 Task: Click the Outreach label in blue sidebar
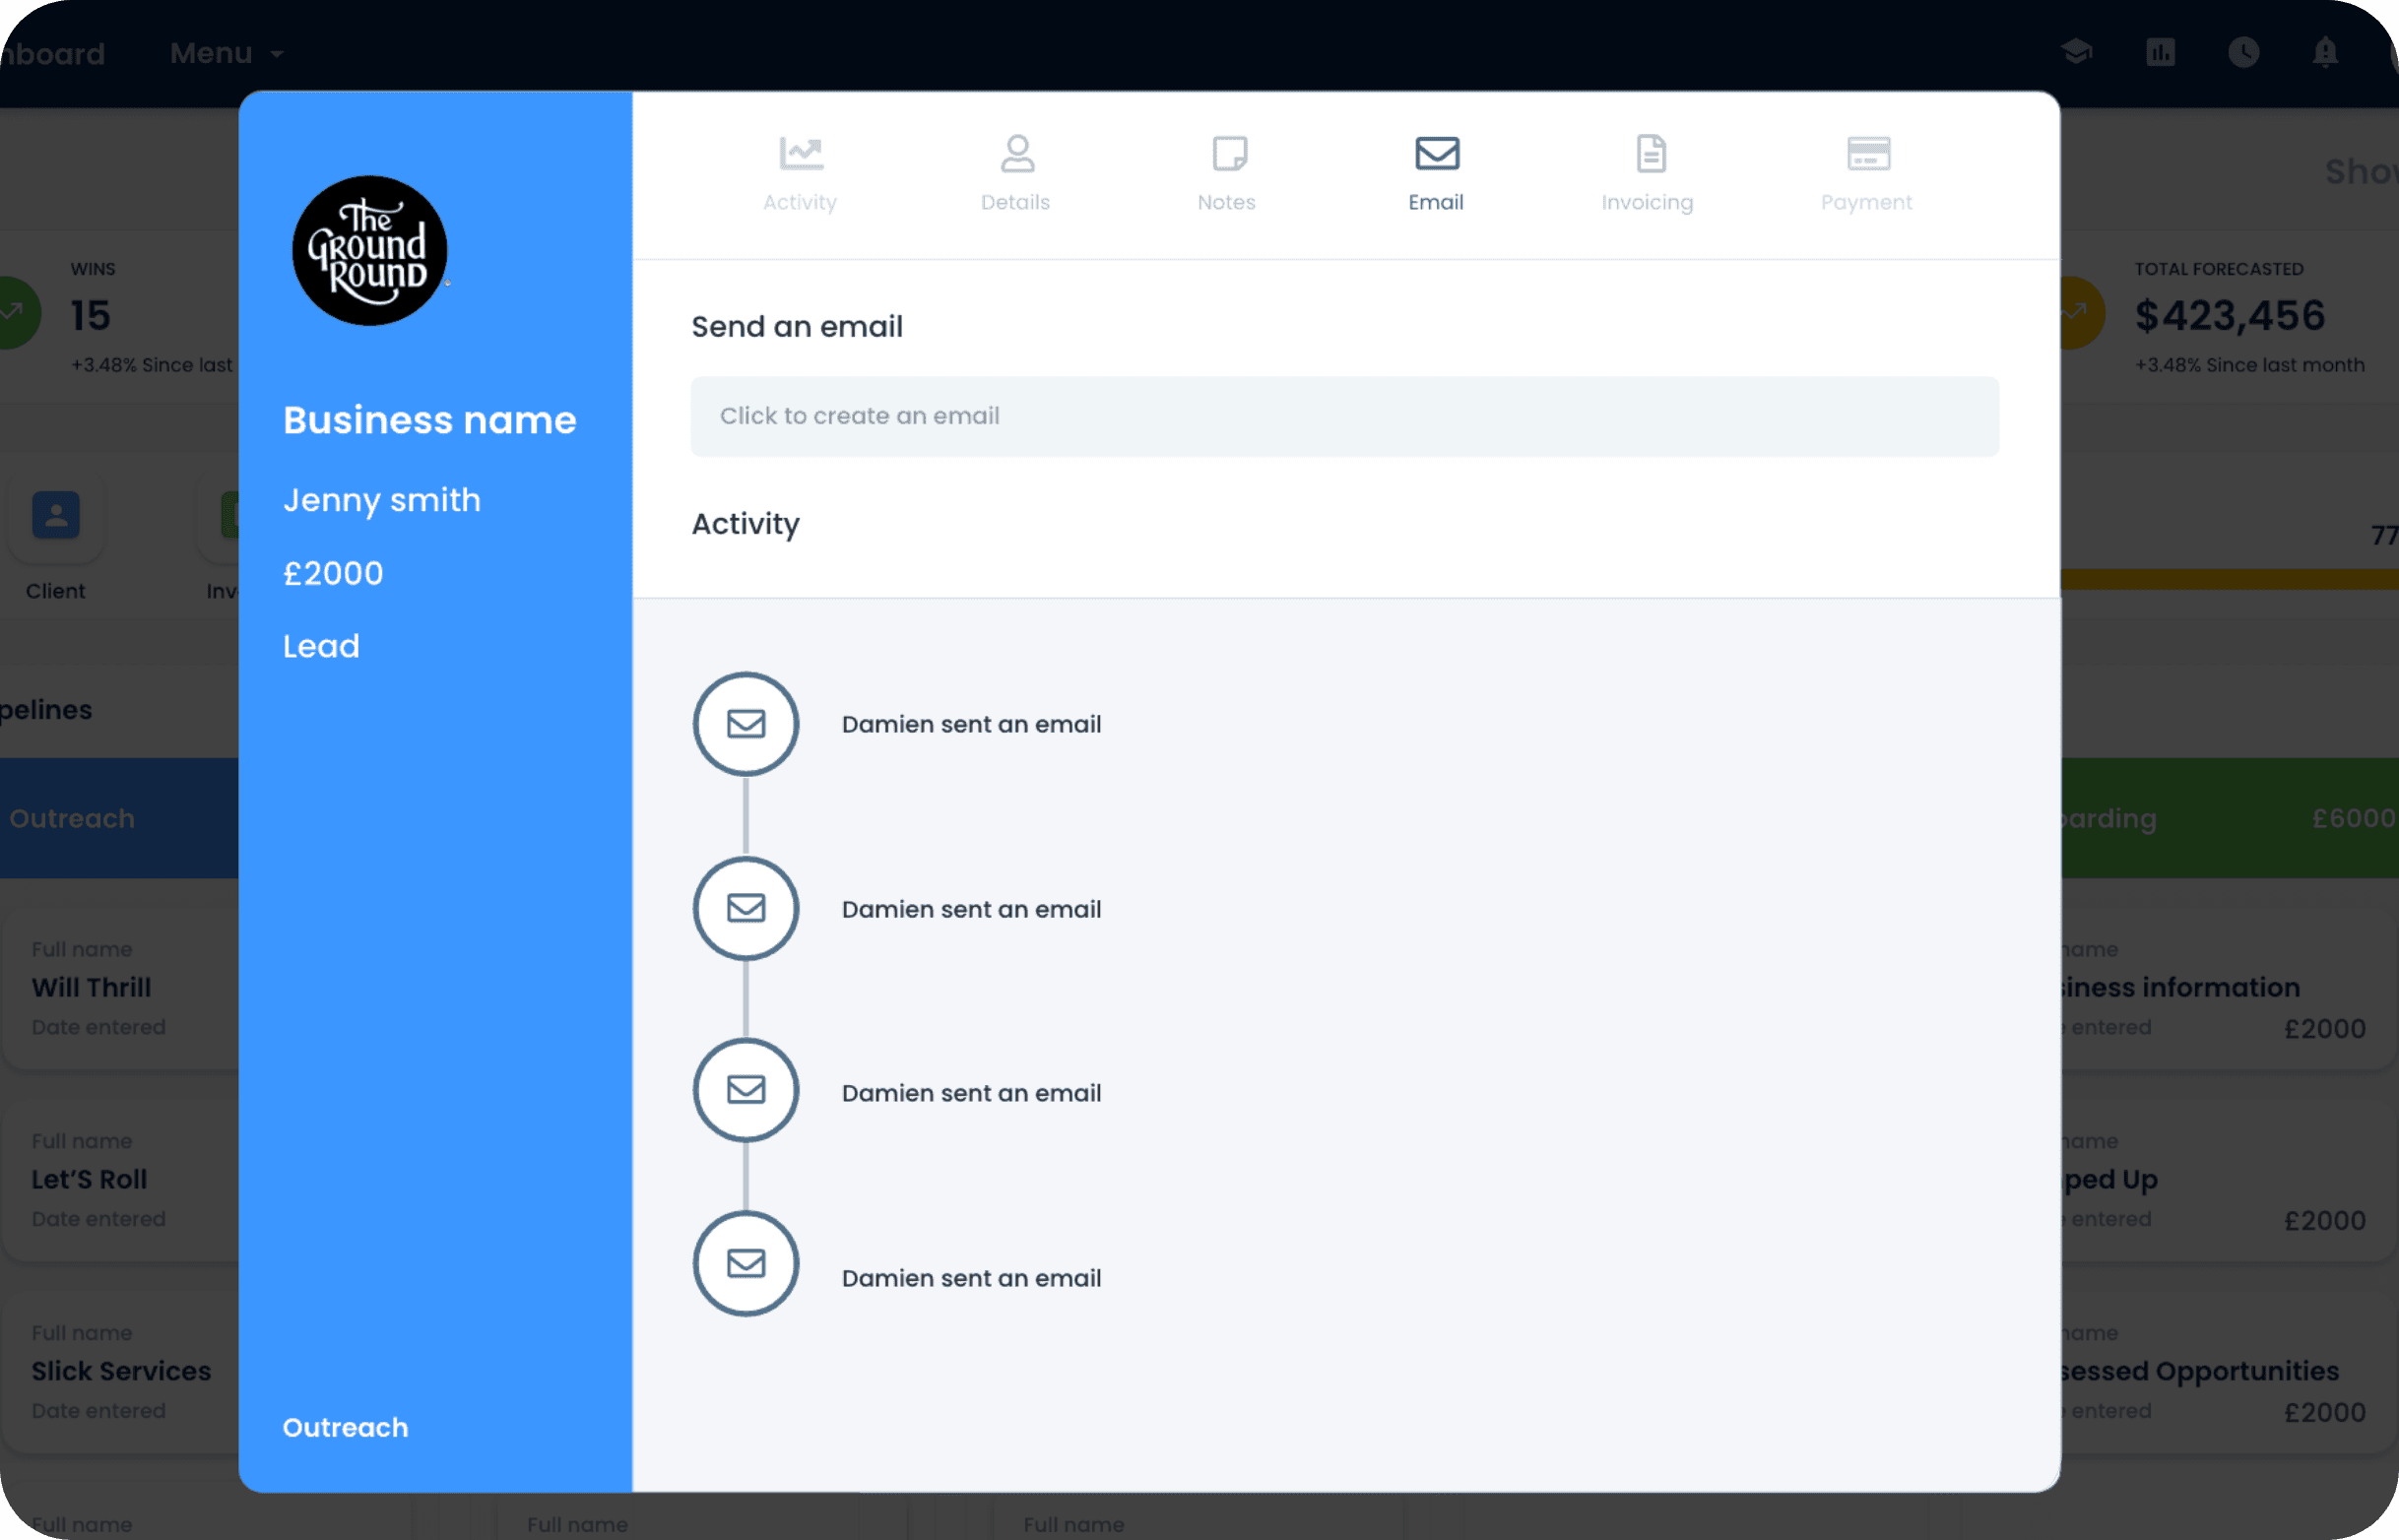(x=345, y=1427)
